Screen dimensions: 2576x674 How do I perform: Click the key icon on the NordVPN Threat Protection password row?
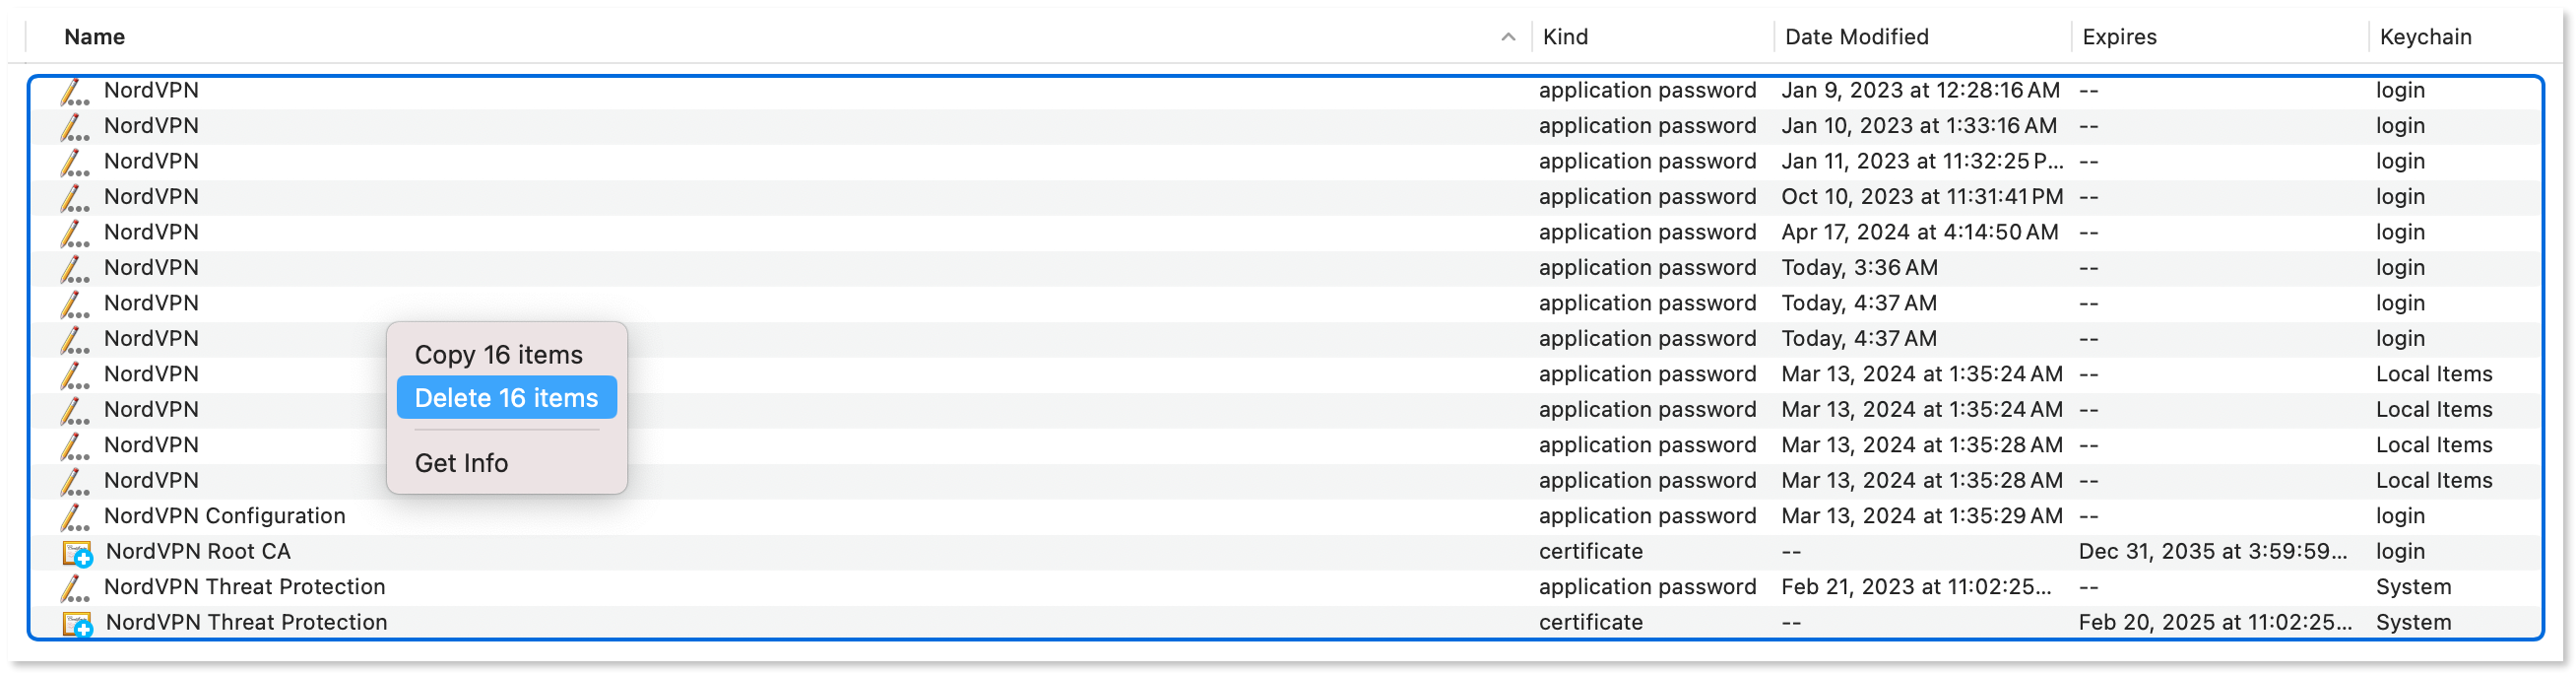tap(75, 587)
